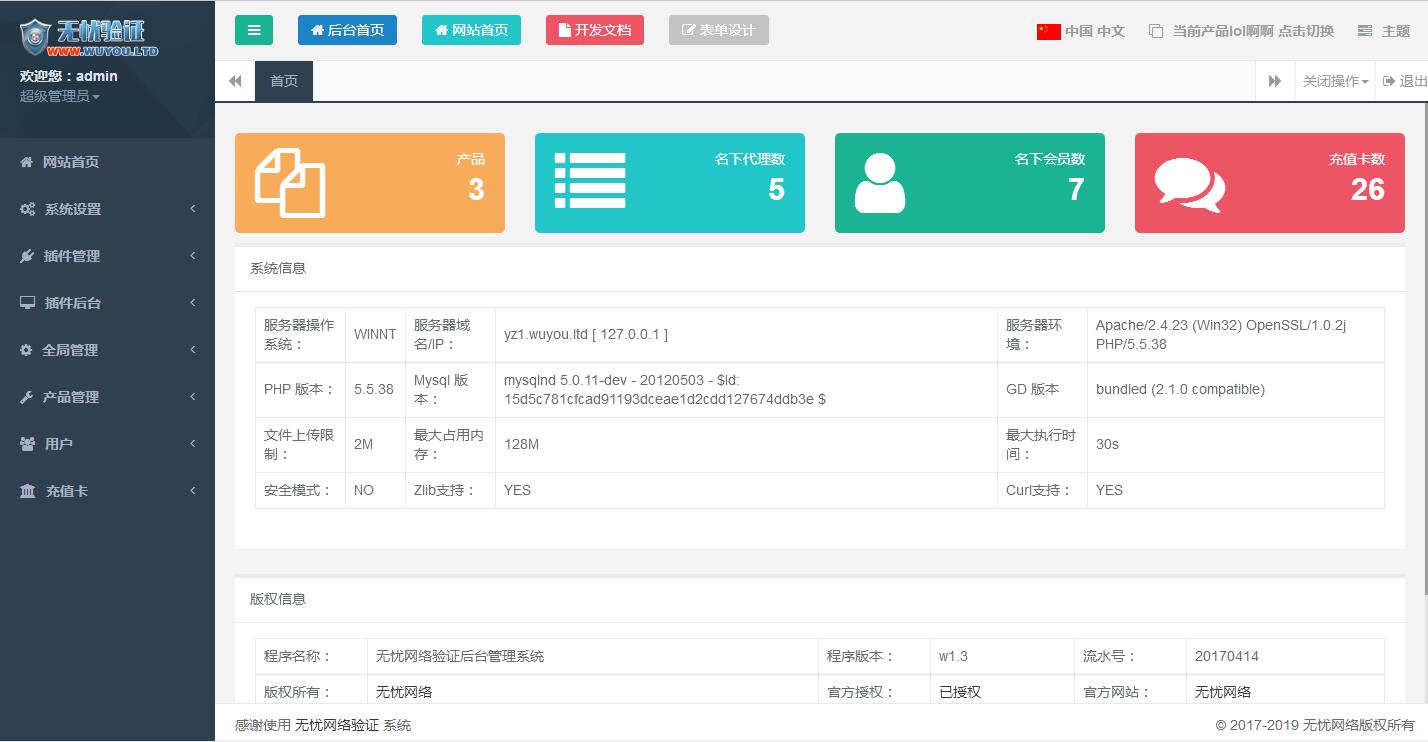The image size is (1428, 742).
Task: Click the 名下会员数 person icon
Action: [x=879, y=183]
